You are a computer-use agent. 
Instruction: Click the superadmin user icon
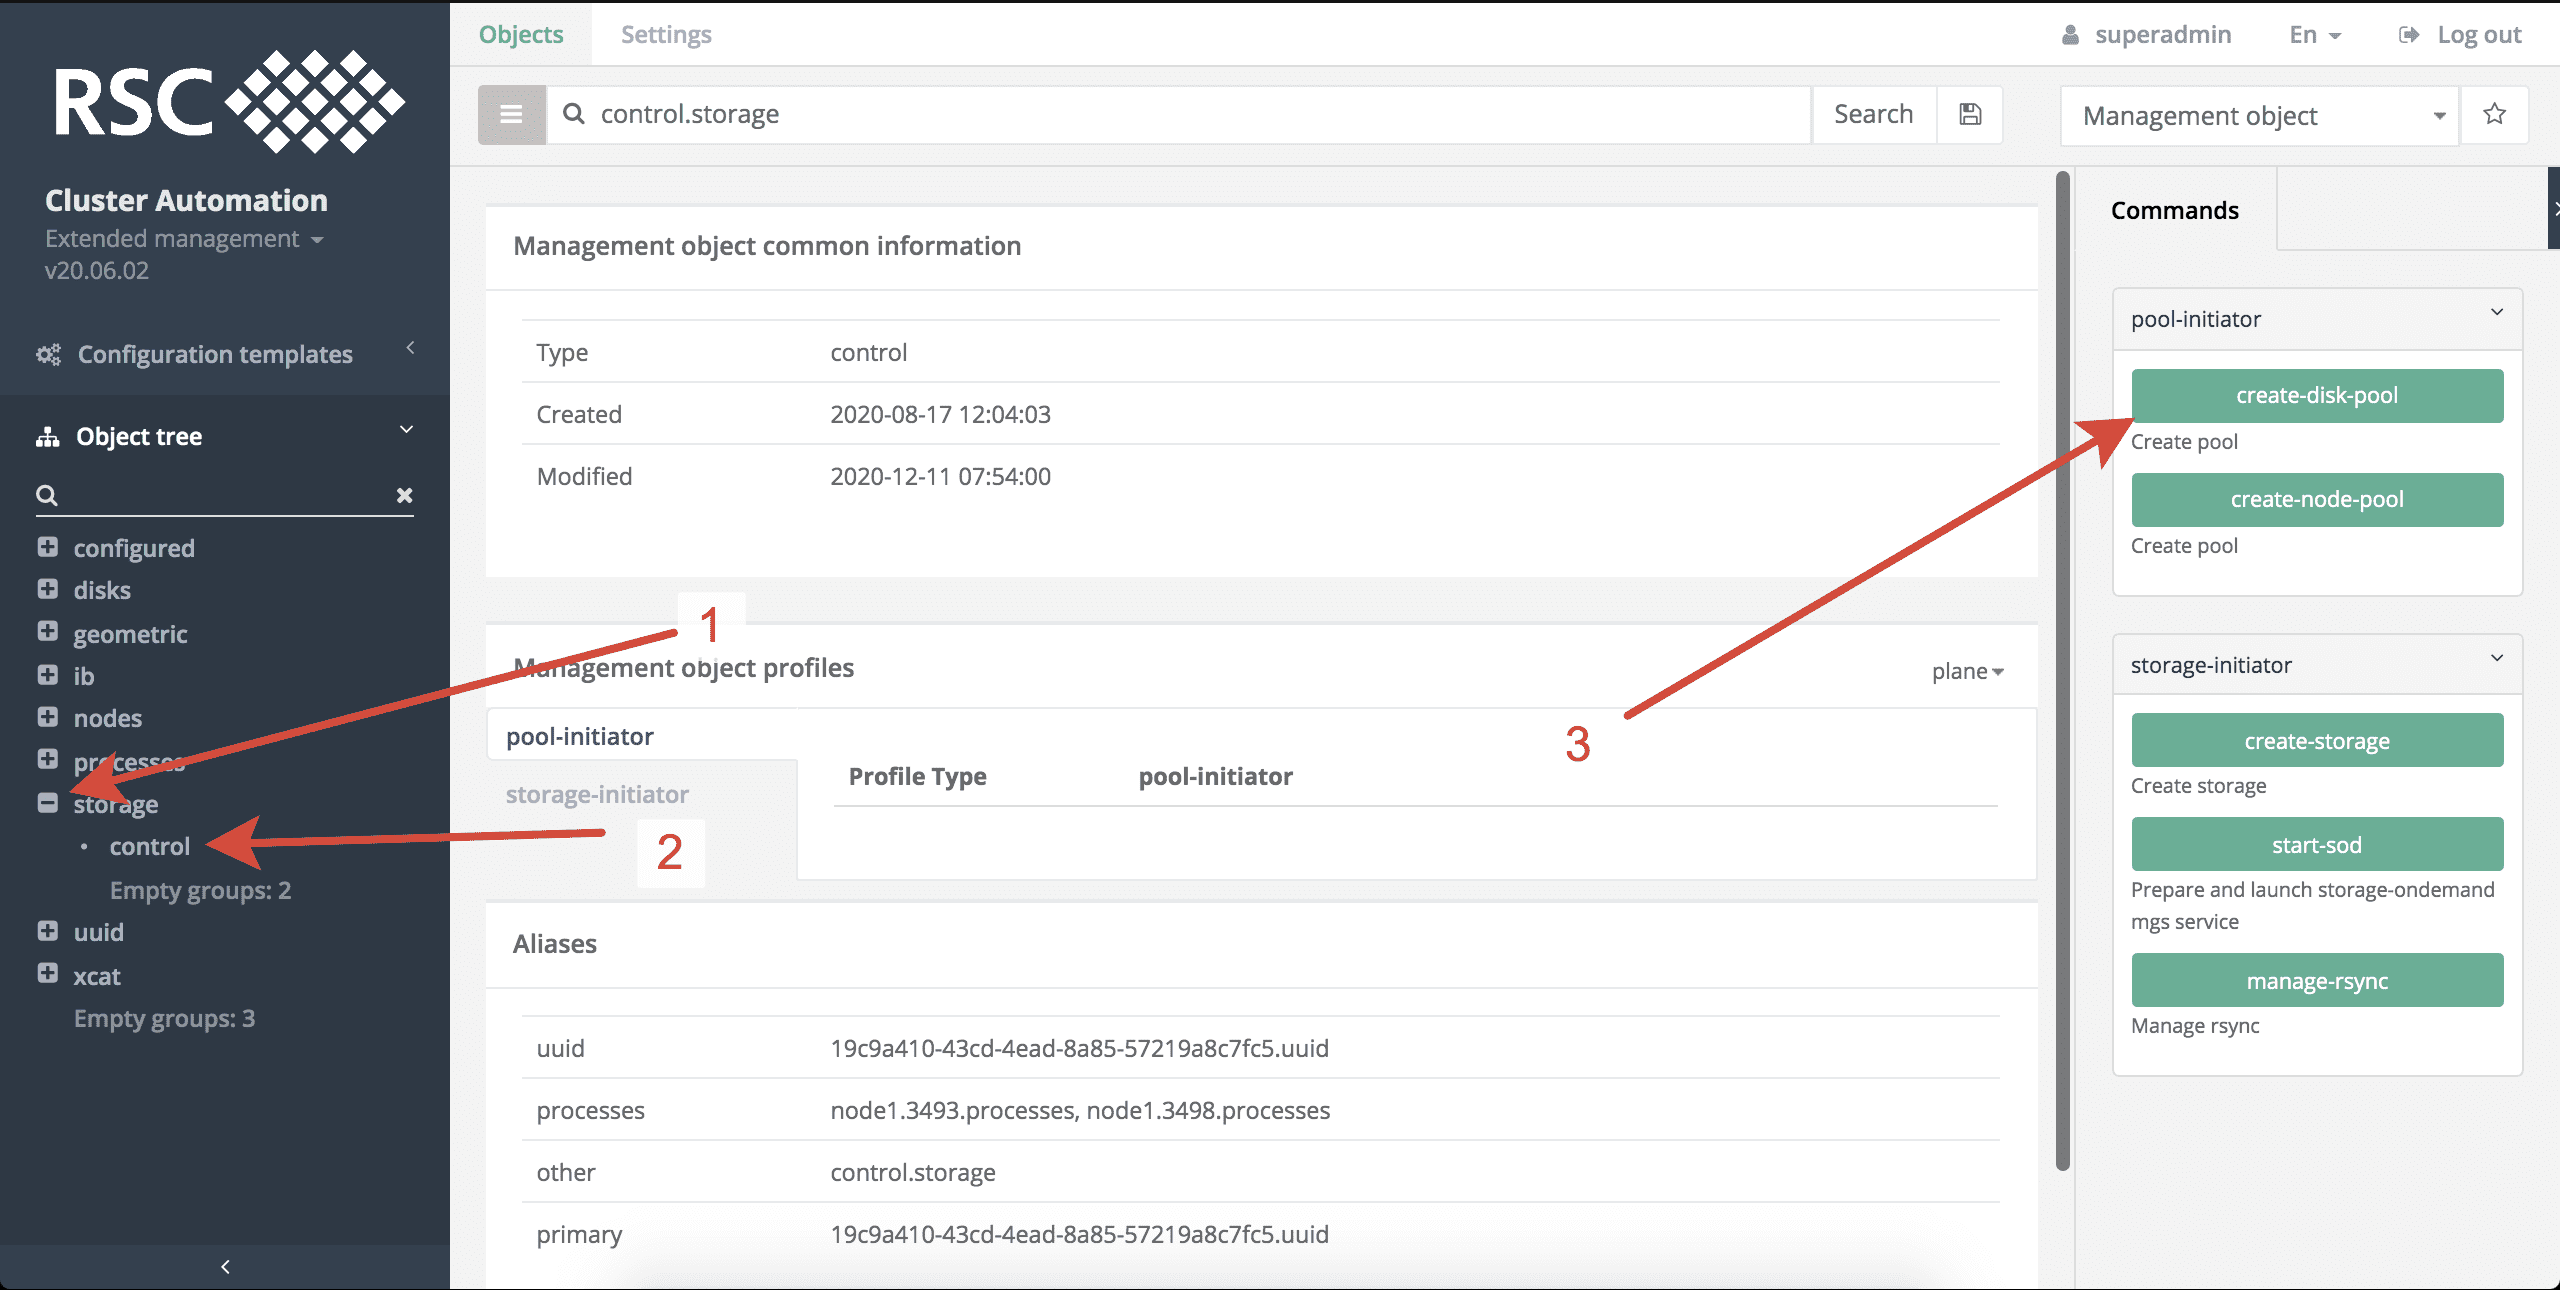2070,35
